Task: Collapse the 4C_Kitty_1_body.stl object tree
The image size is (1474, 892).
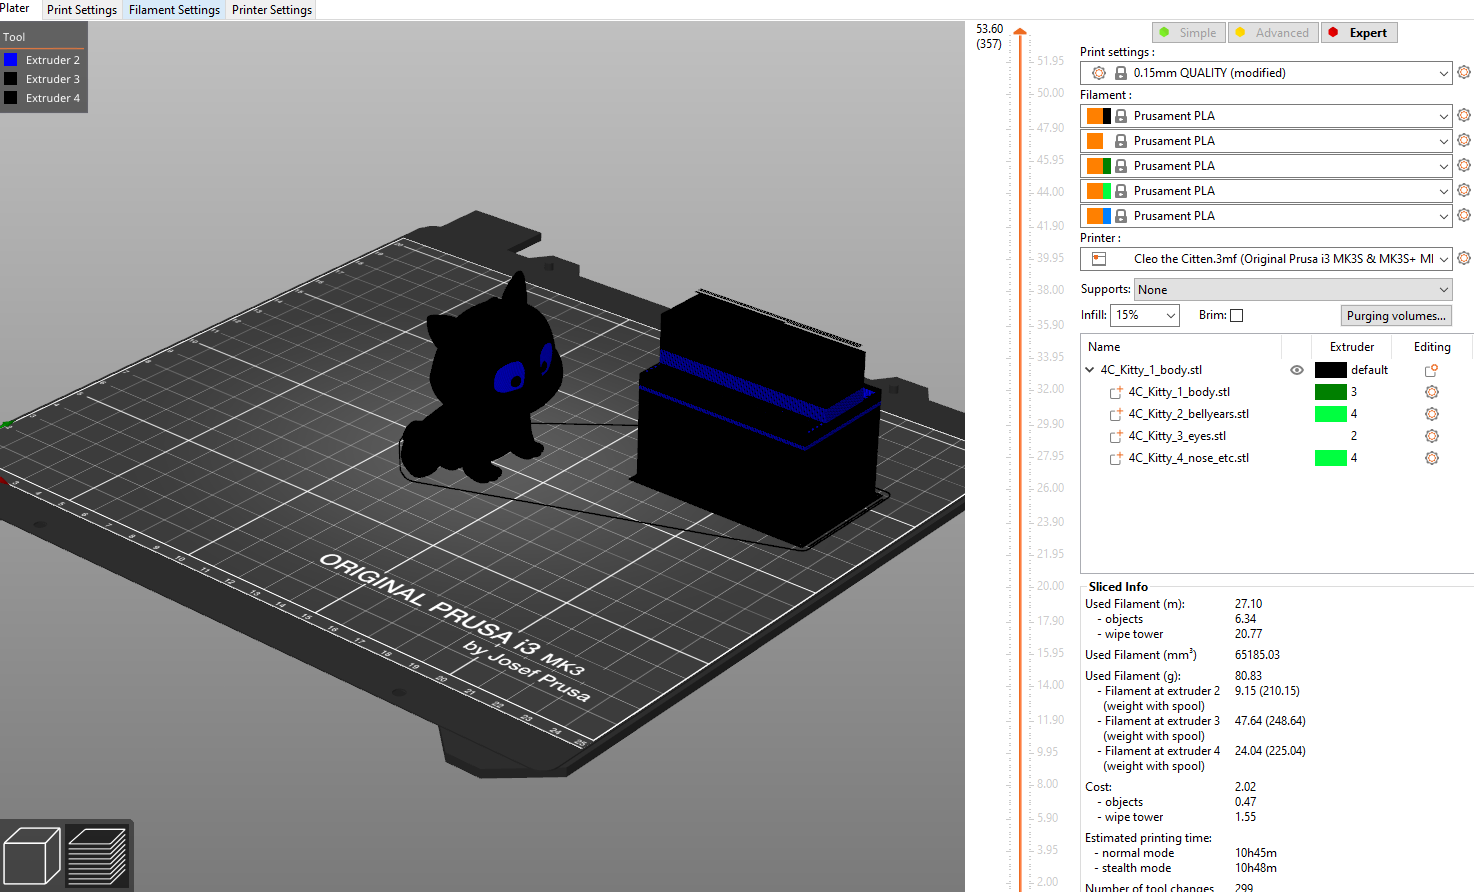Action: tap(1089, 370)
